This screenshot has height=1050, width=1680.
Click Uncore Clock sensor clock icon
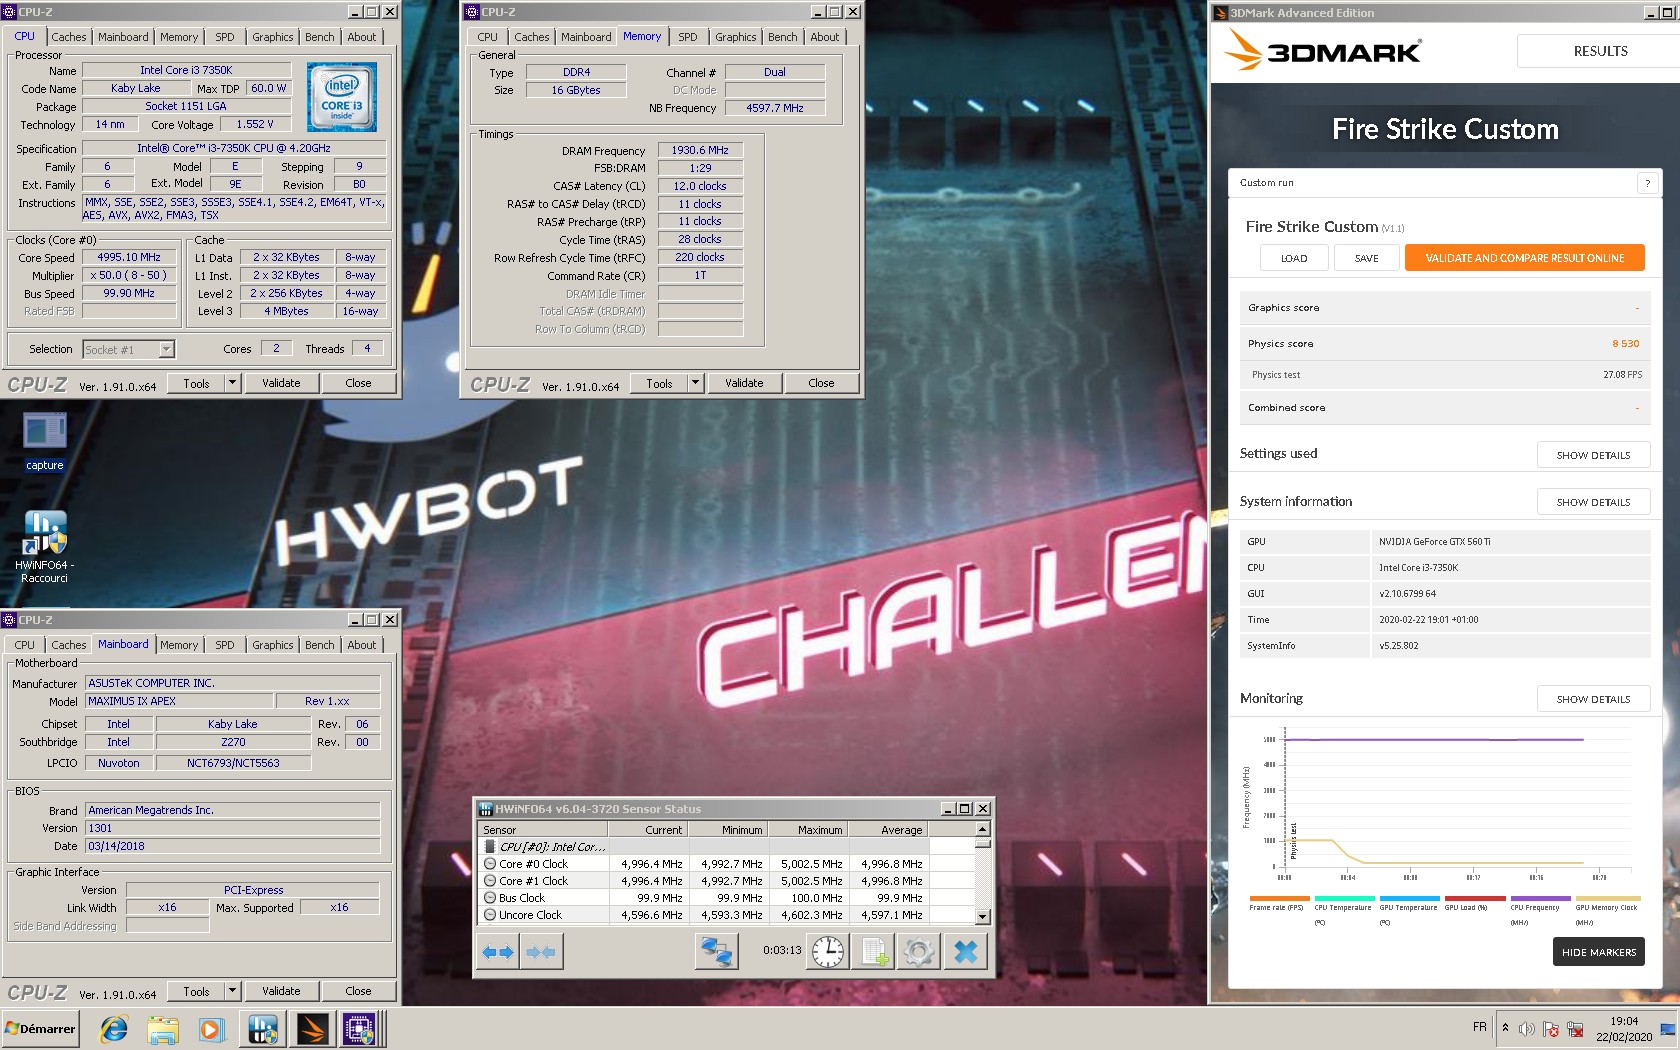click(490, 915)
